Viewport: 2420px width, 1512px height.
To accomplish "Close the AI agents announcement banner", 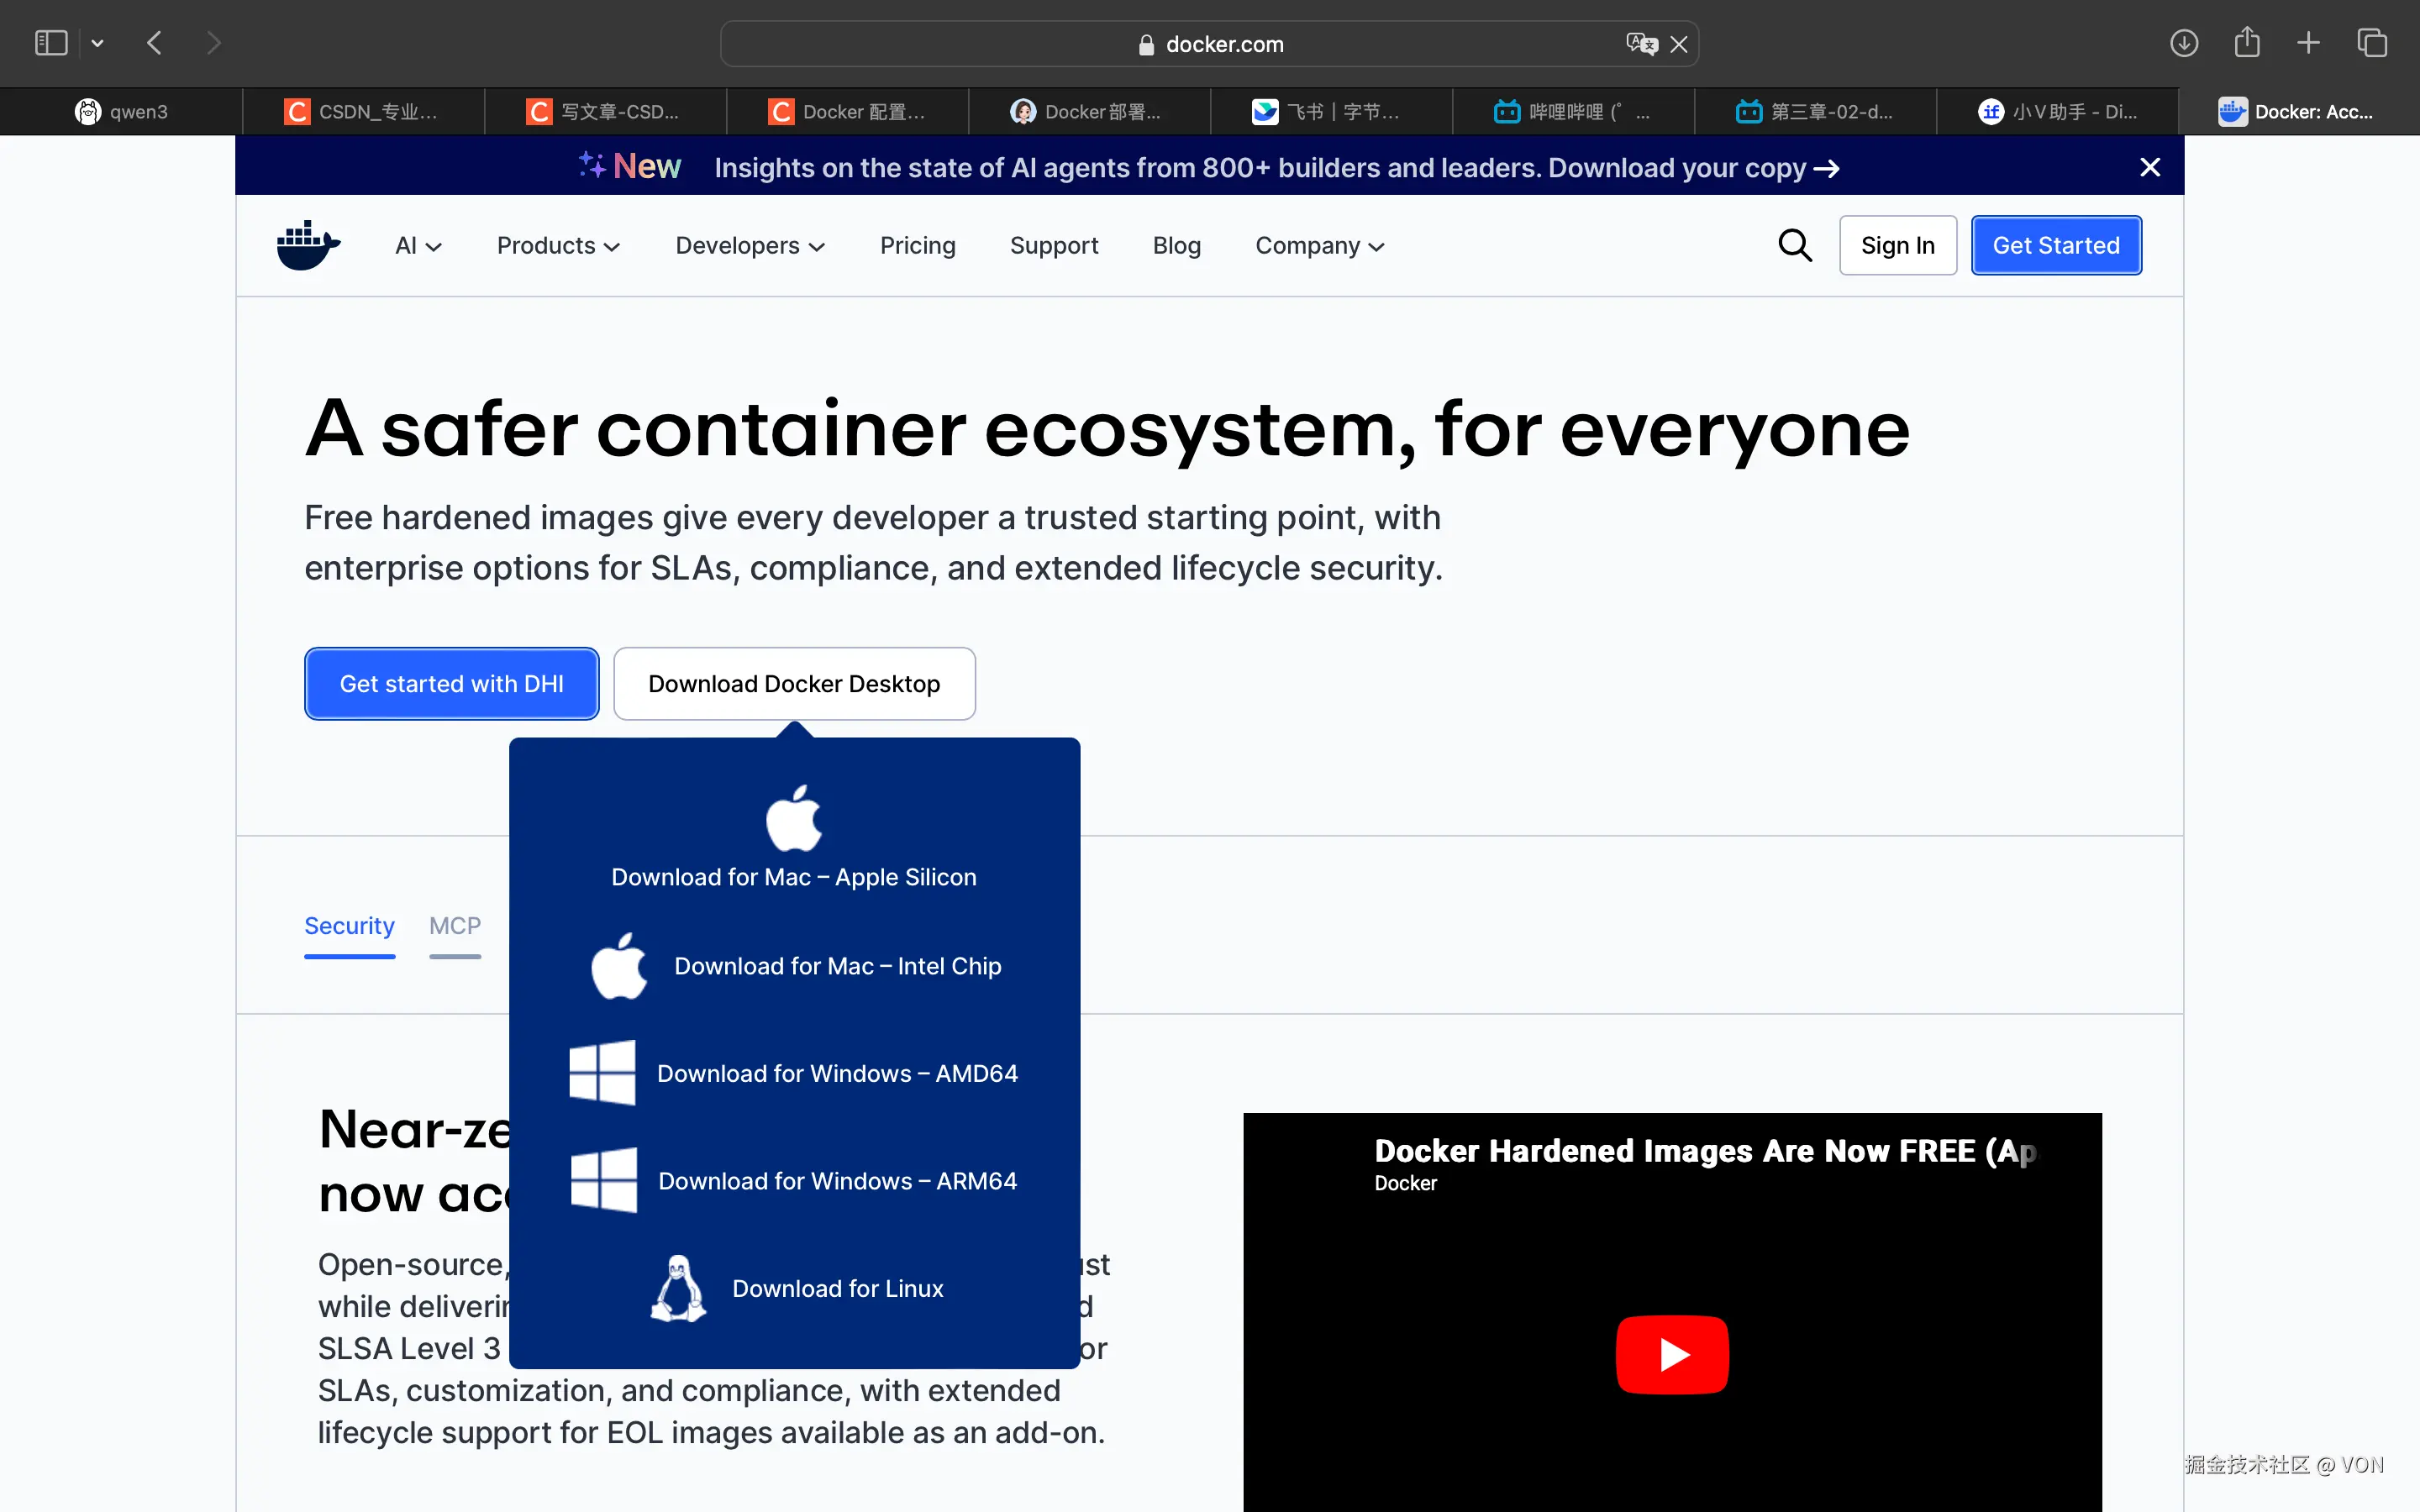I will point(2150,166).
